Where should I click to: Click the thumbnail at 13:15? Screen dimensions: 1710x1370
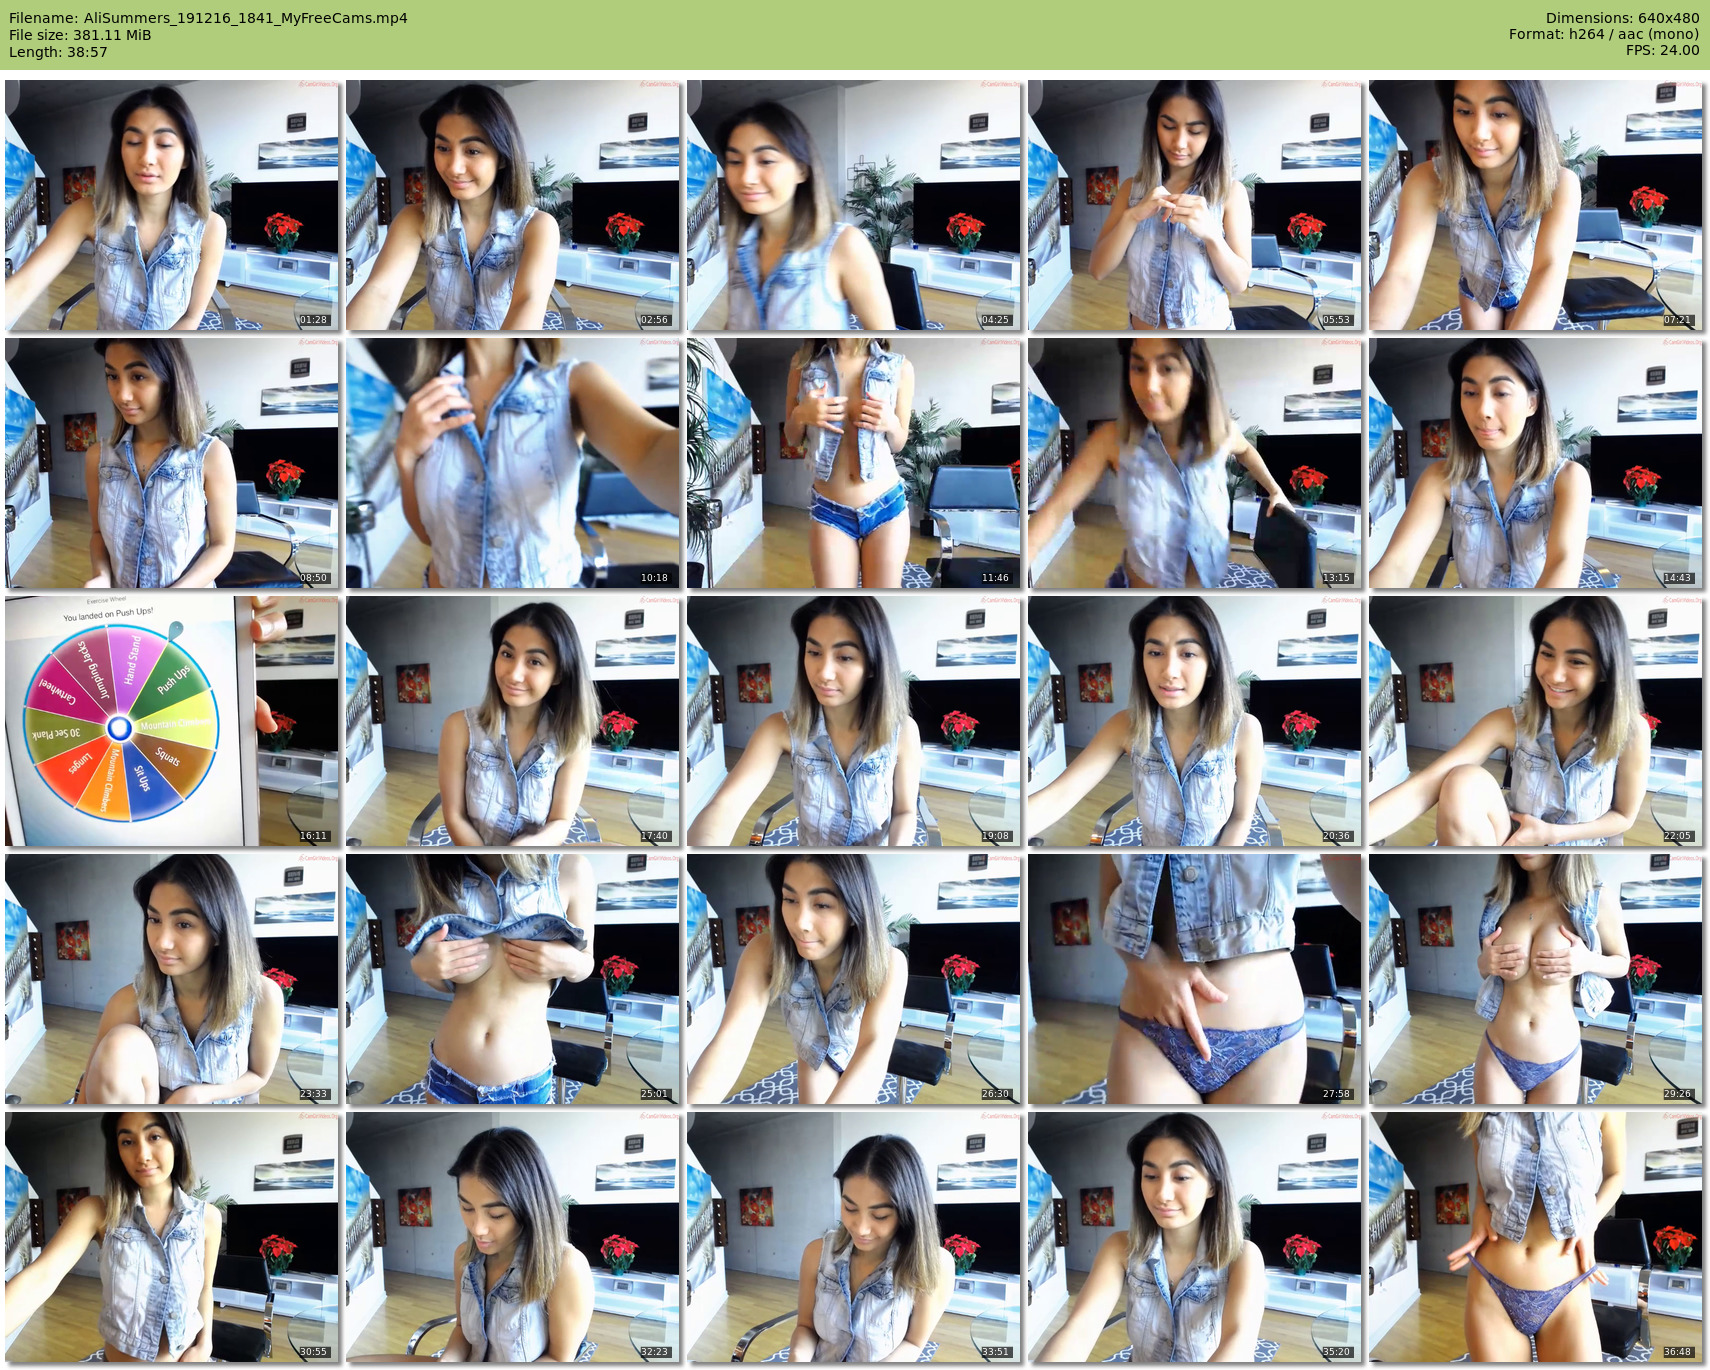[1195, 463]
